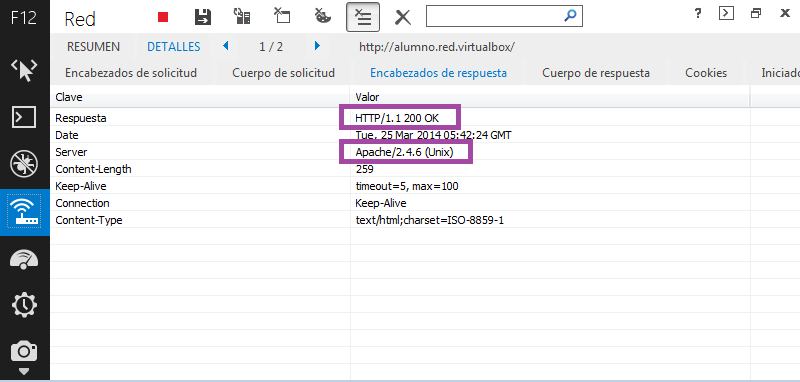Select the Network sidebar tool
800x382 pixels.
point(24,212)
